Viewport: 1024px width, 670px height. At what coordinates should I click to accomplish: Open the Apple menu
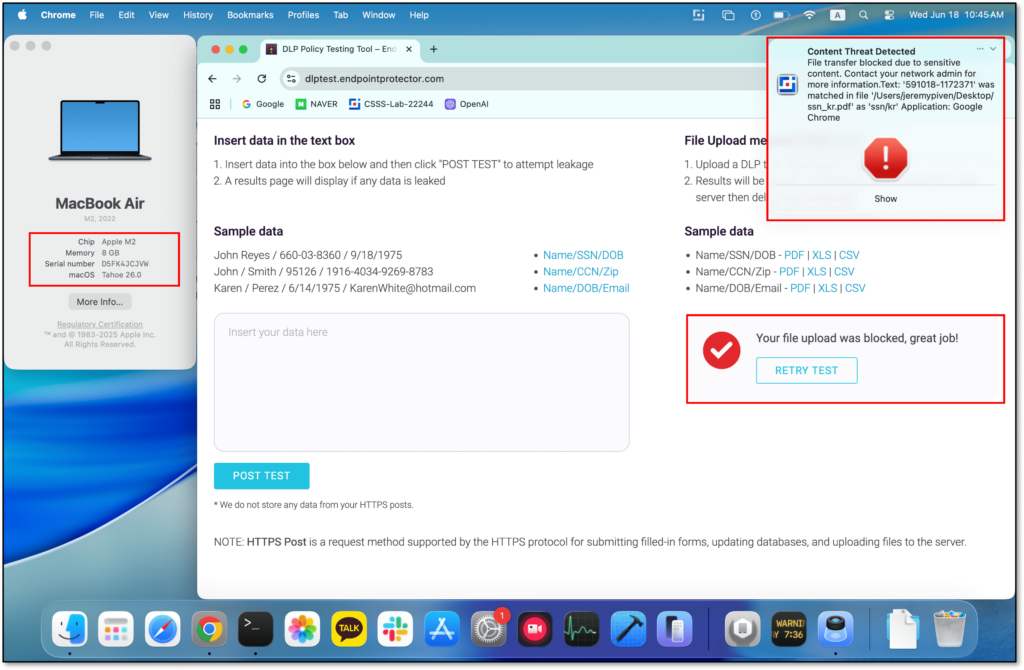pos(22,15)
